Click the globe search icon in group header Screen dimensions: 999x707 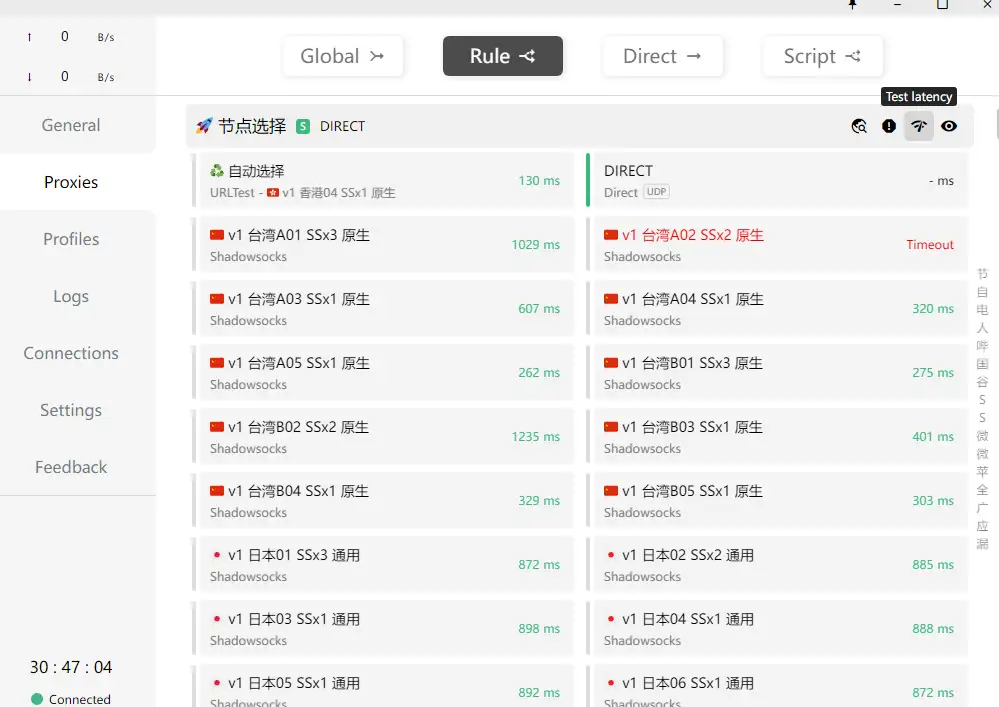859,126
